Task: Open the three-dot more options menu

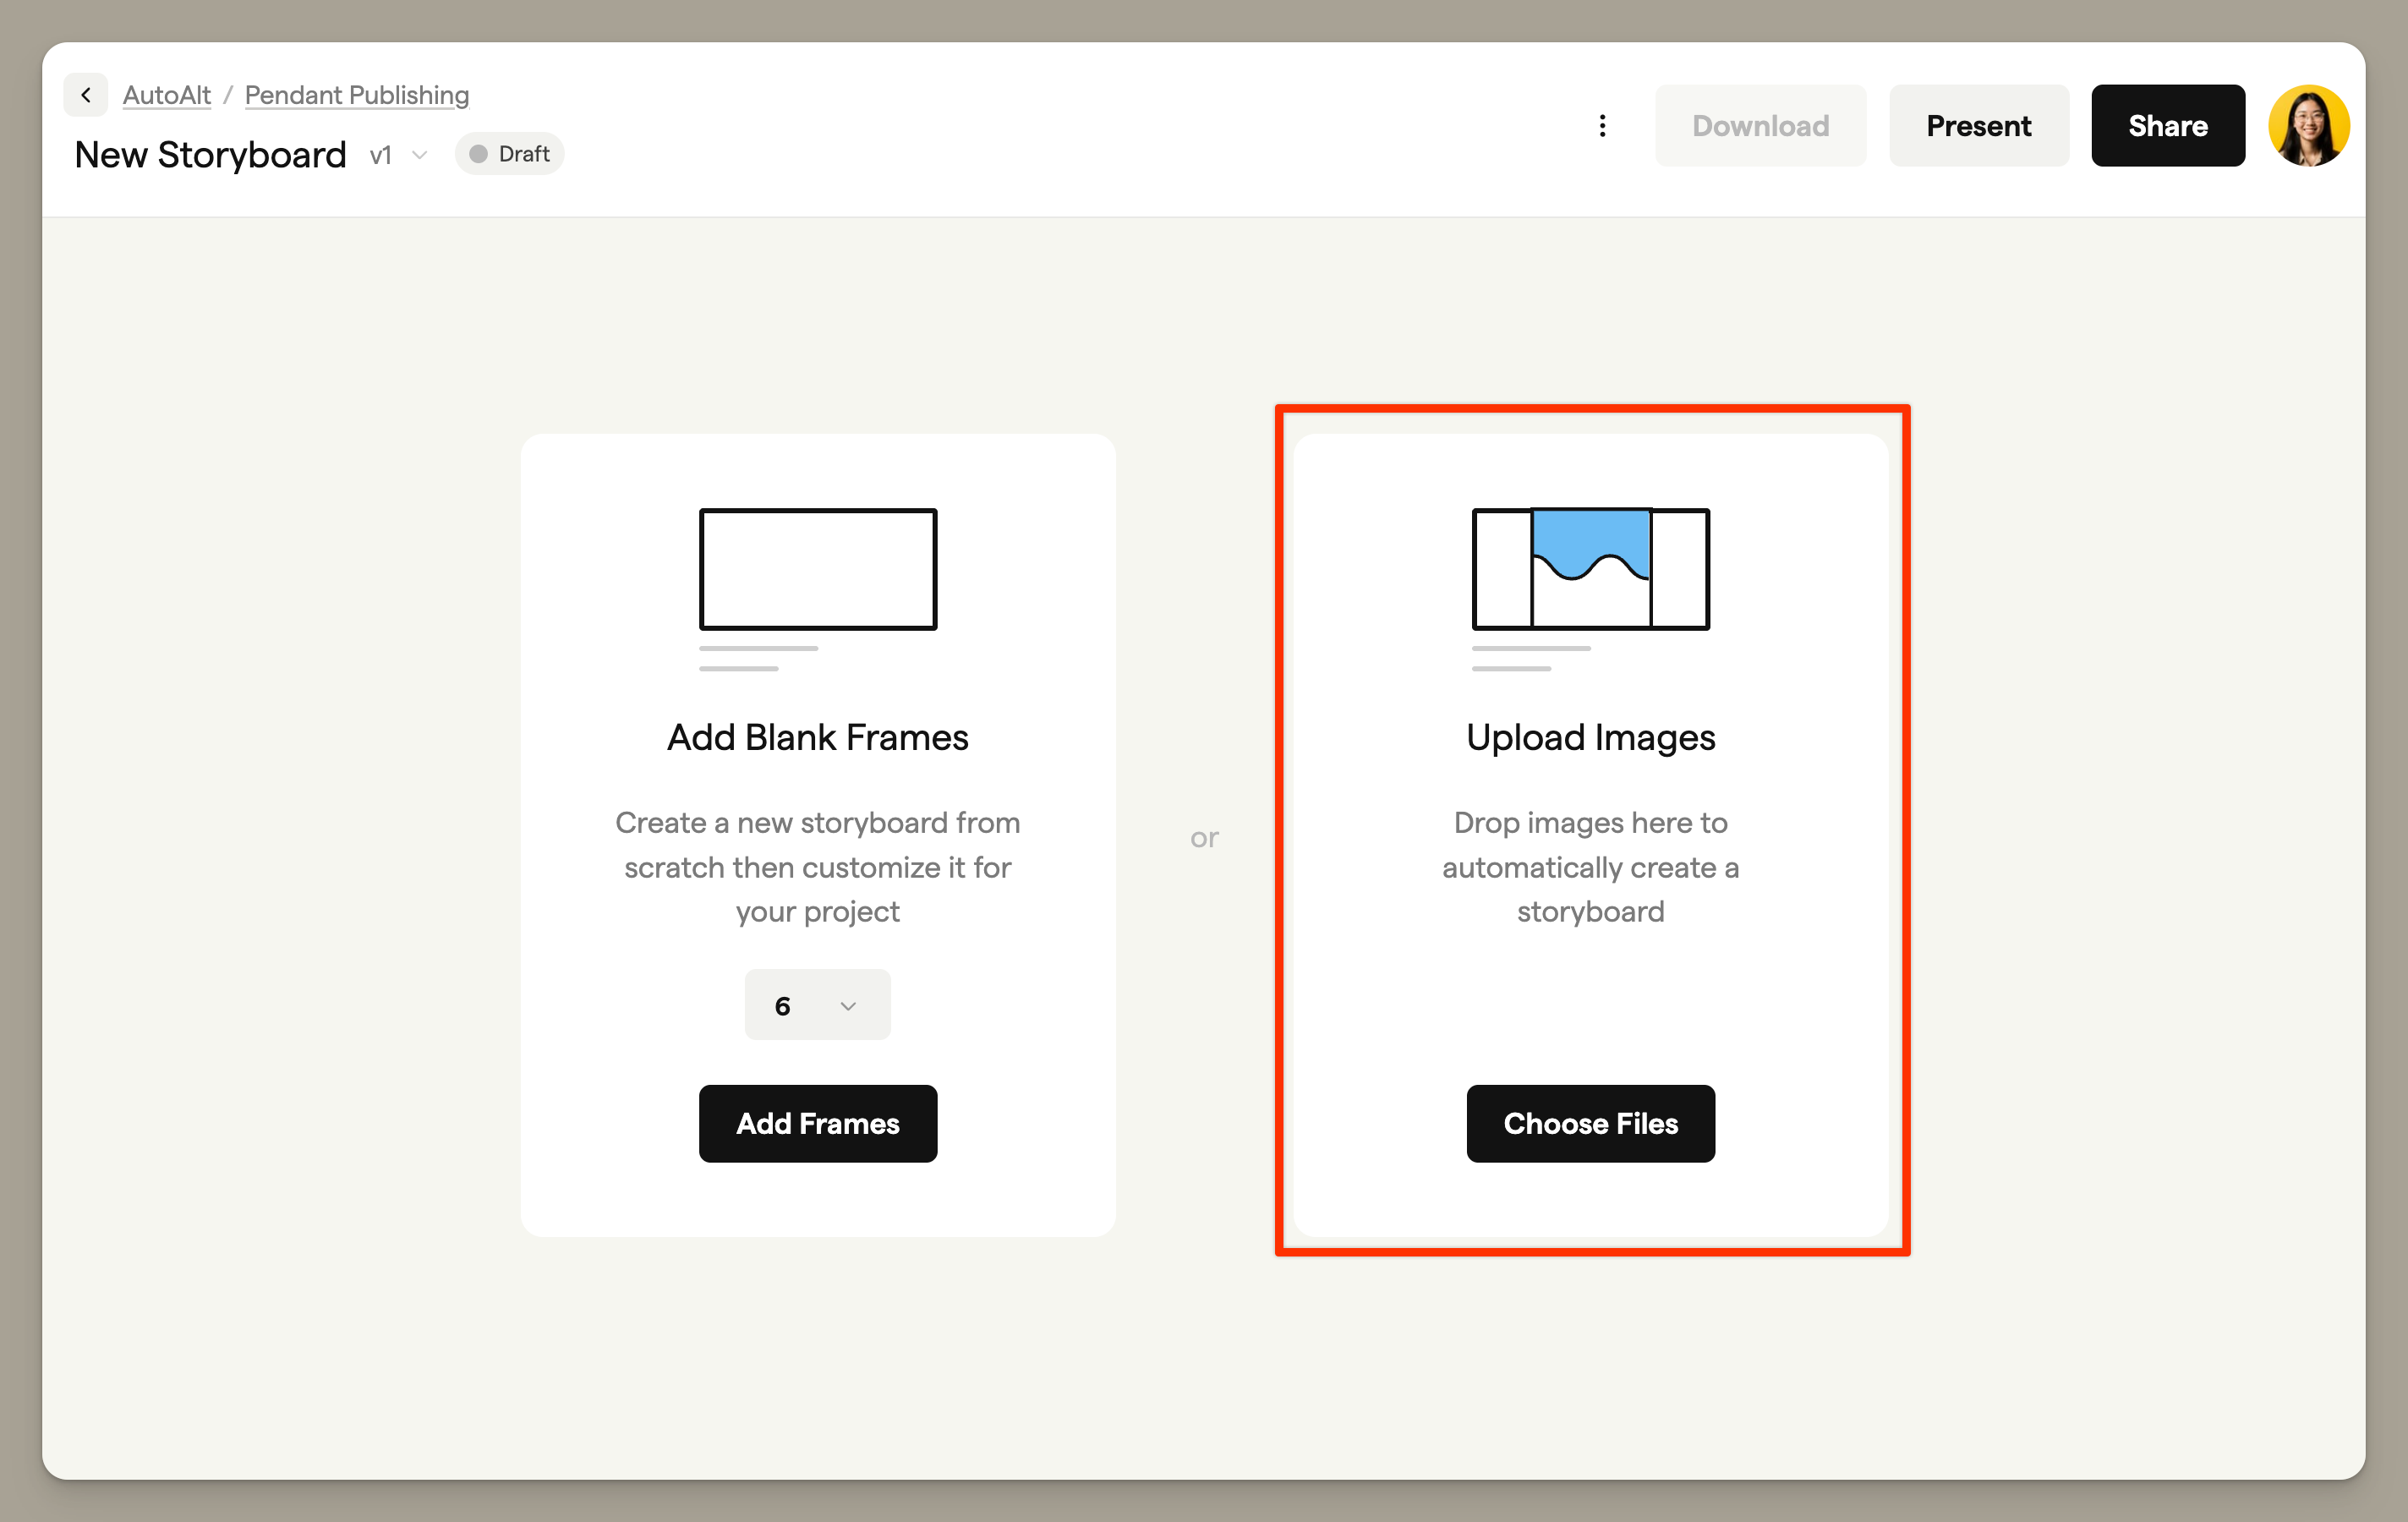Action: [x=1602, y=126]
